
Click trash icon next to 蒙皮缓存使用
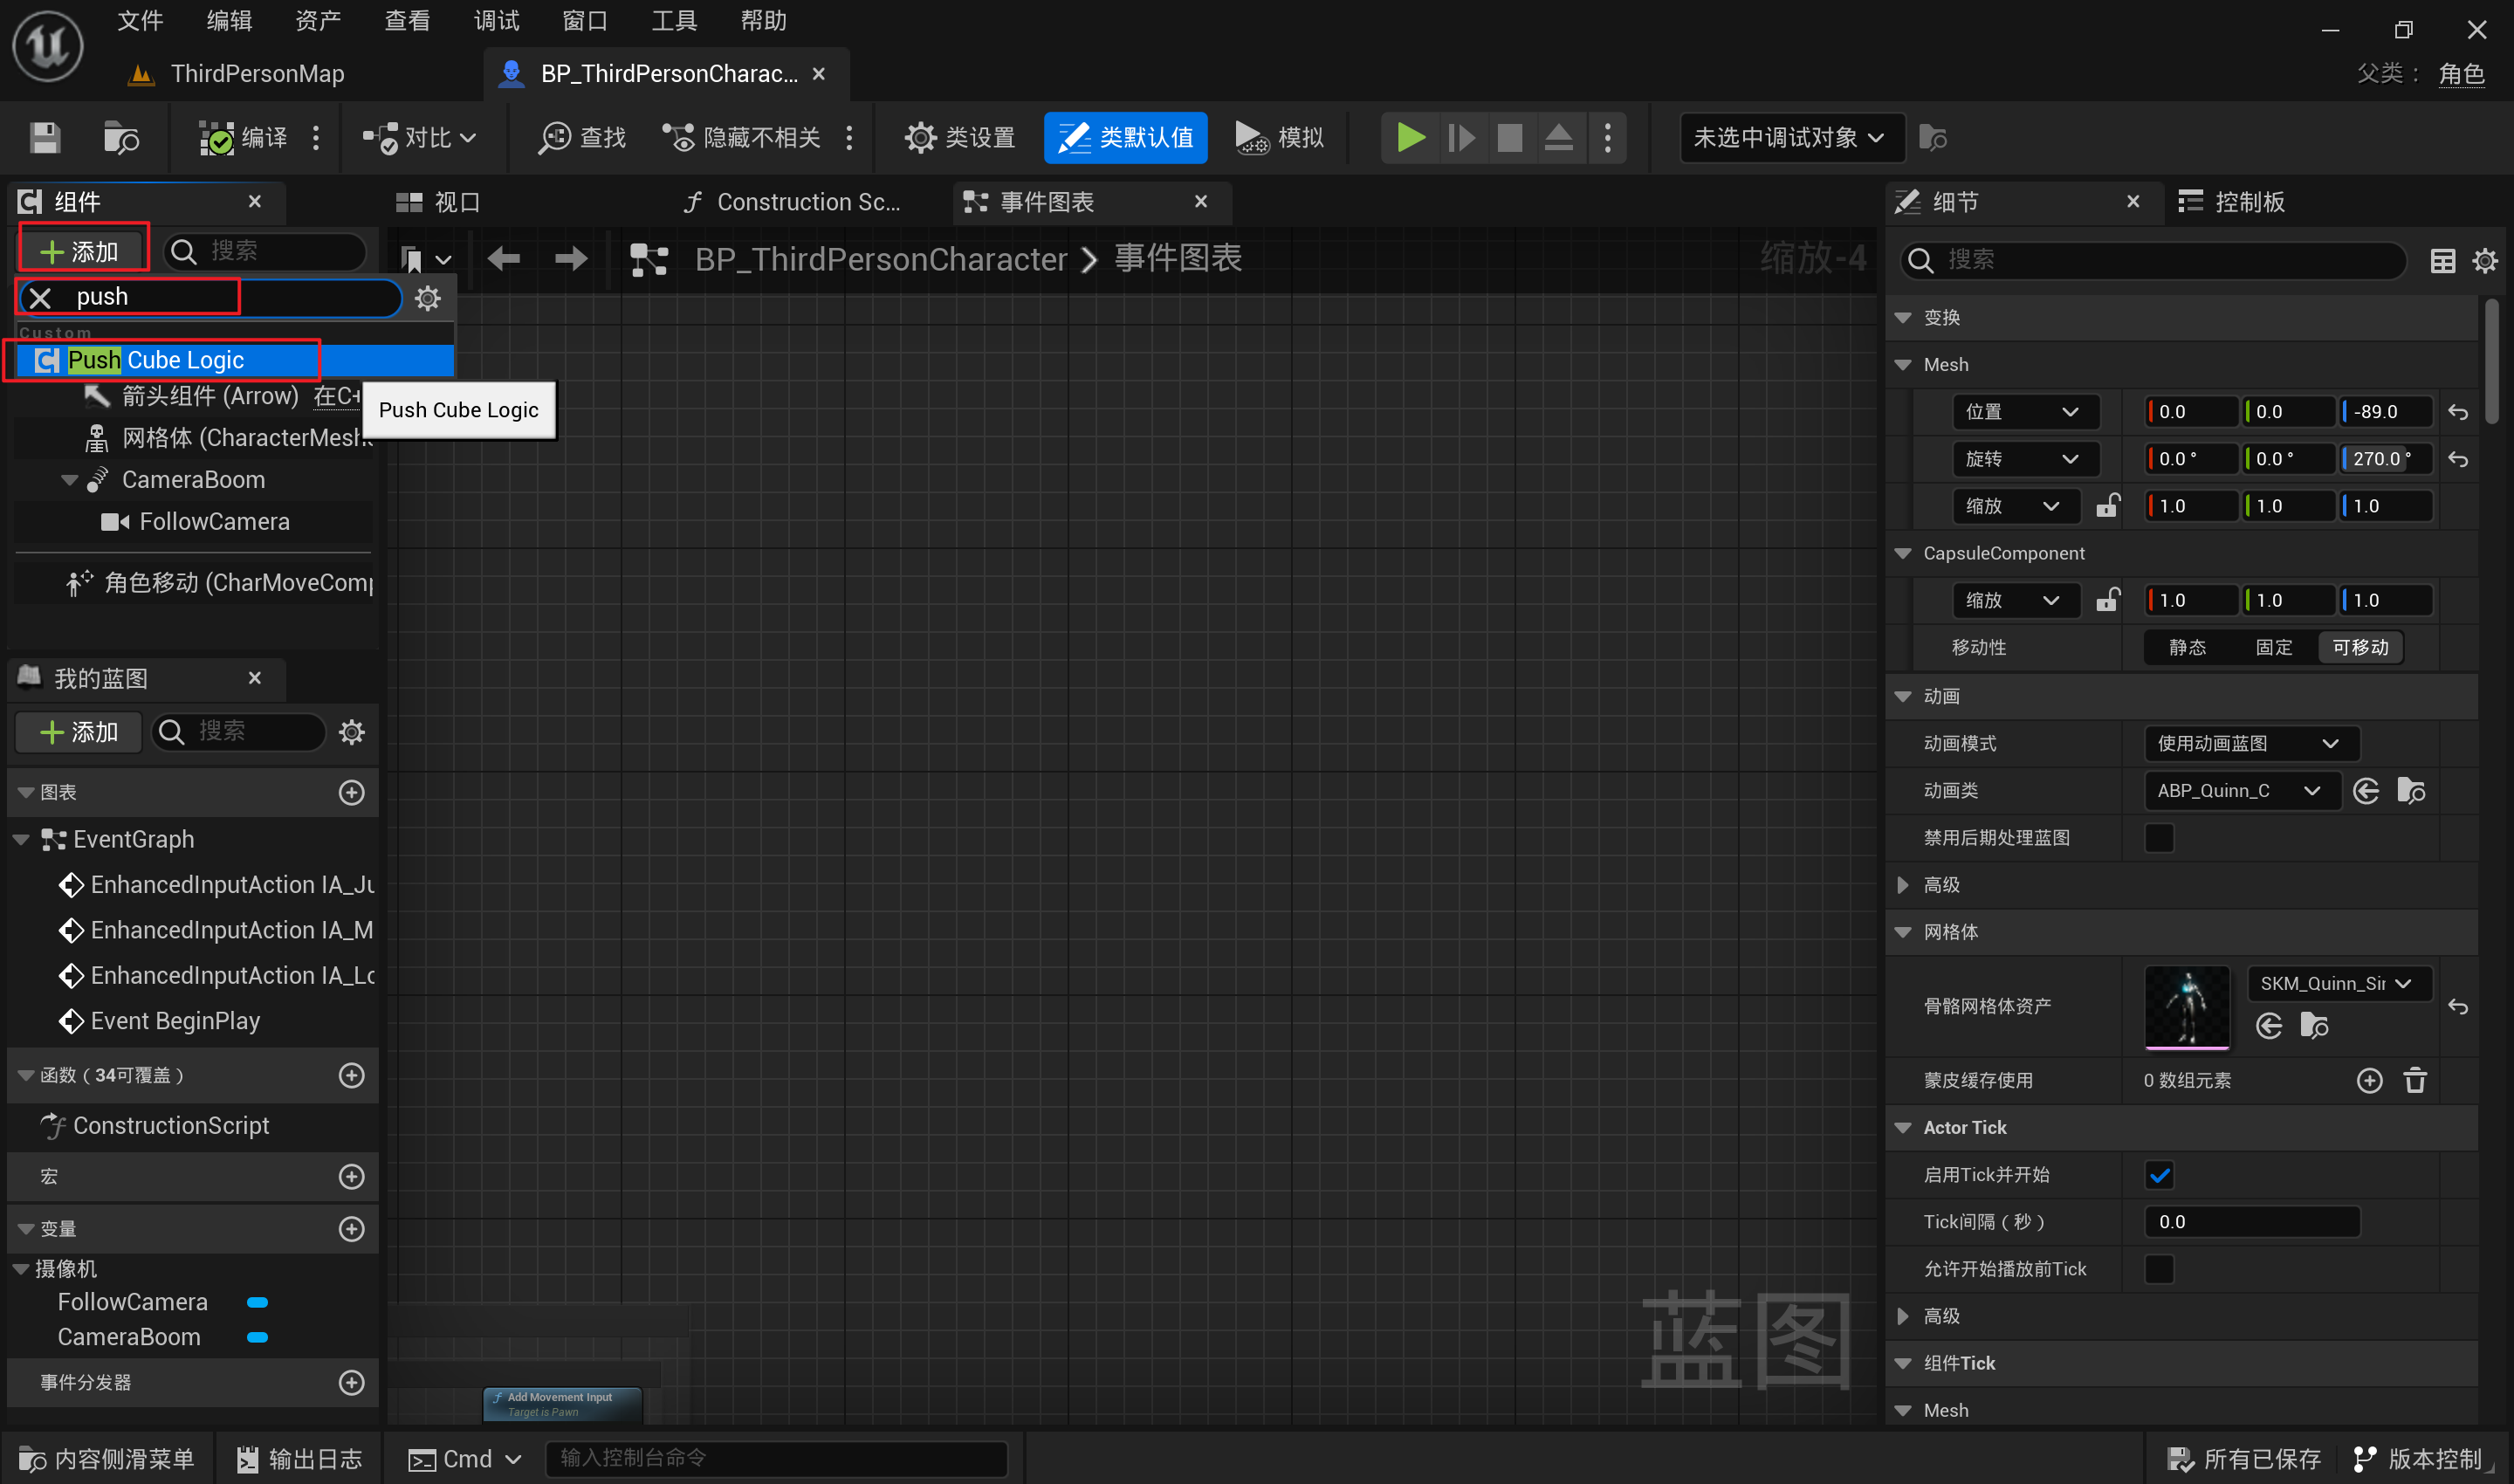click(x=2415, y=1080)
